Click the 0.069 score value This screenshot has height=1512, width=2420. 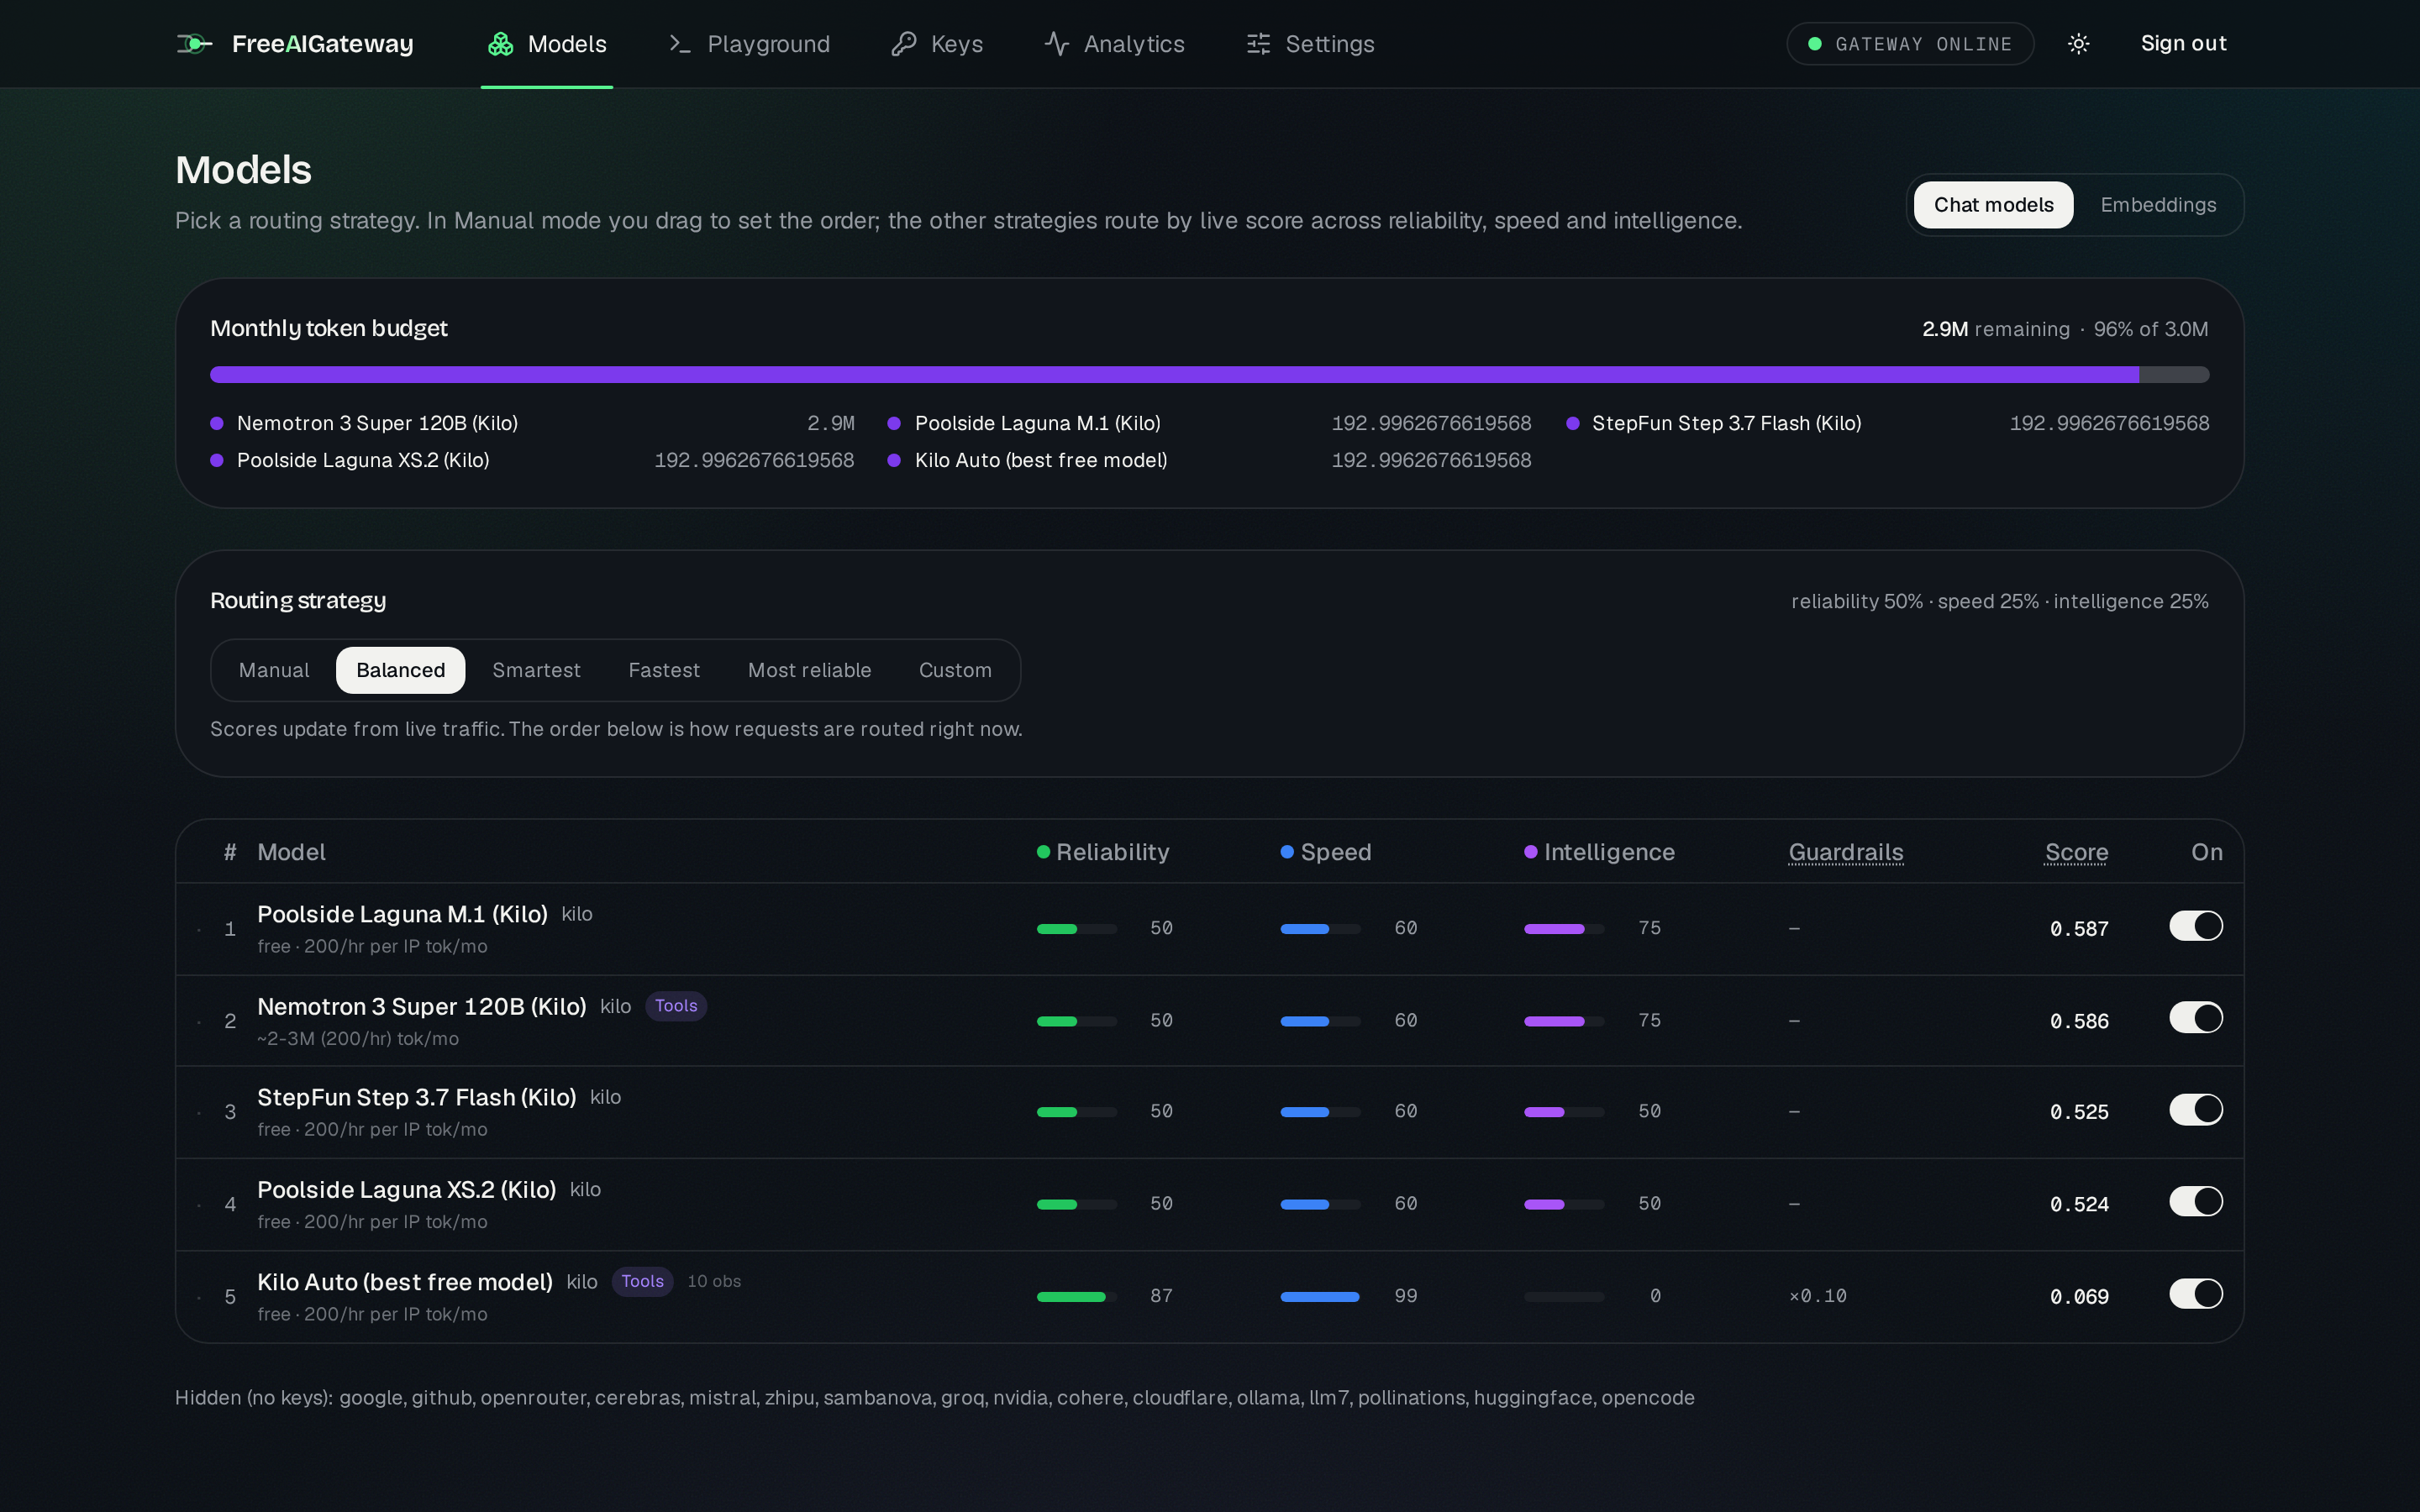[2079, 1297]
